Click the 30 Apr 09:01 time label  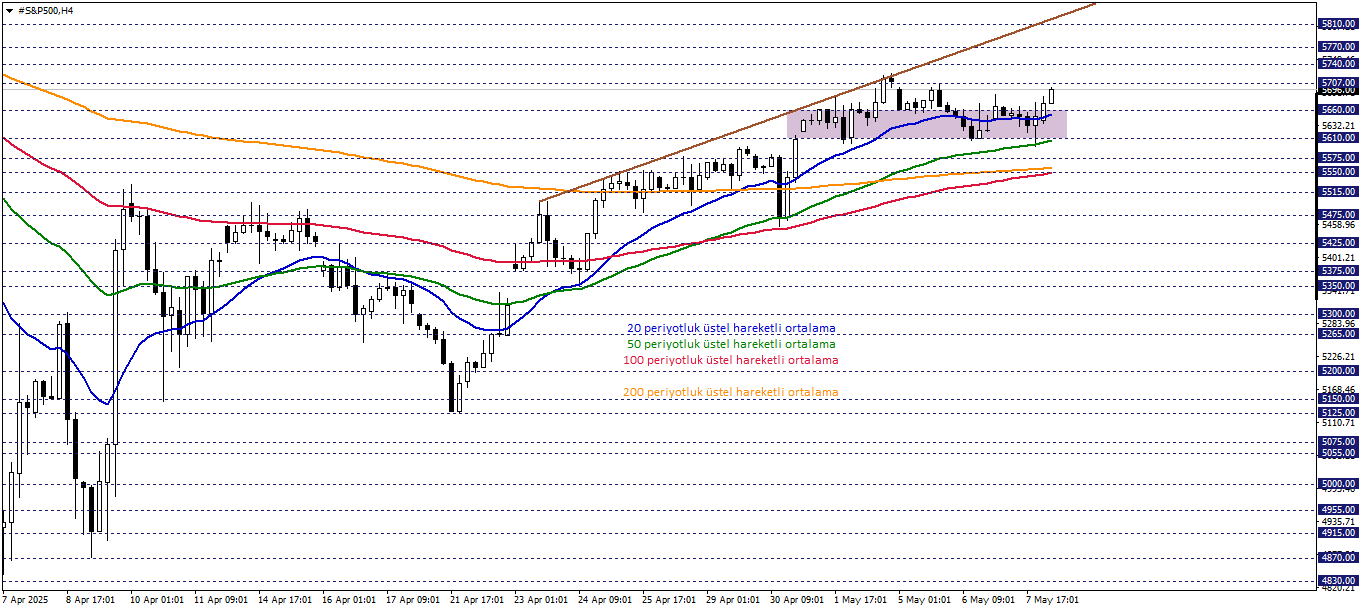point(797,600)
